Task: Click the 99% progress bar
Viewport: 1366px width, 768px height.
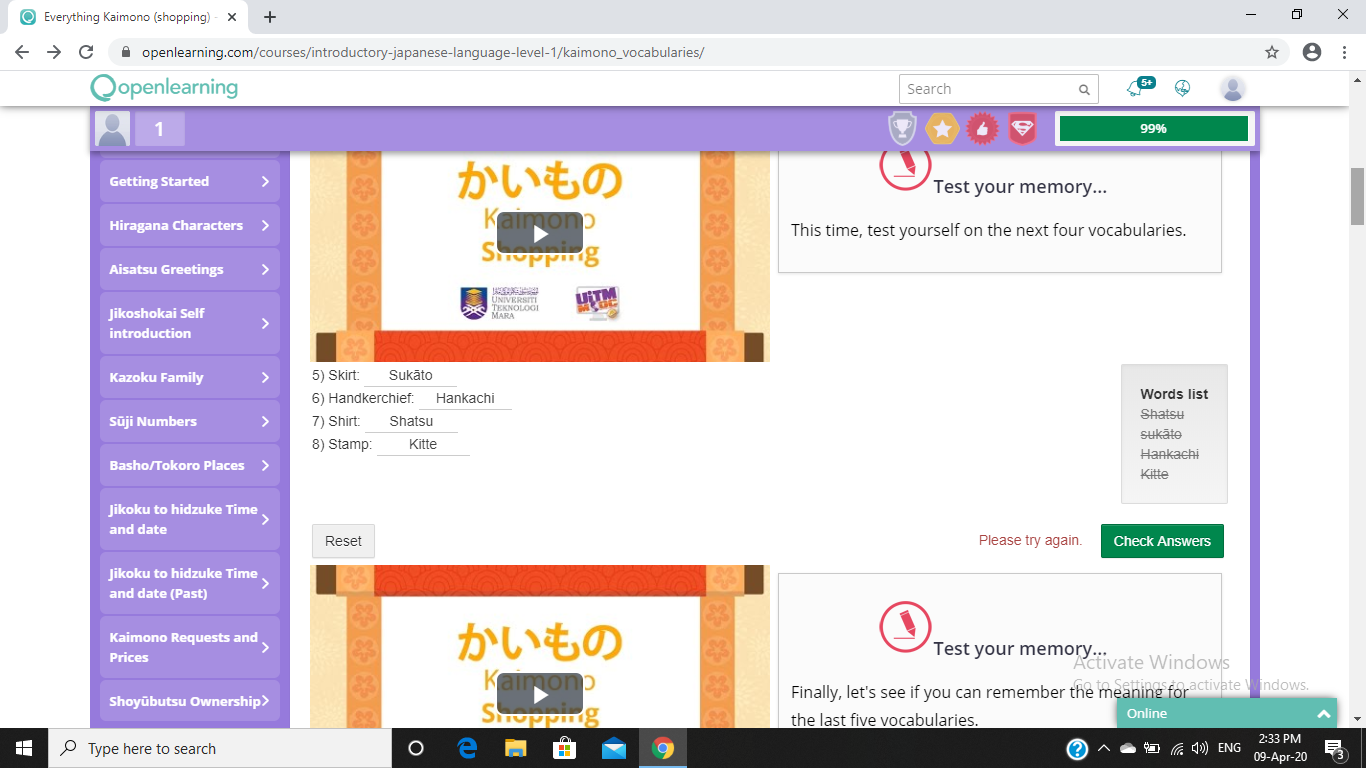Action: point(1154,128)
